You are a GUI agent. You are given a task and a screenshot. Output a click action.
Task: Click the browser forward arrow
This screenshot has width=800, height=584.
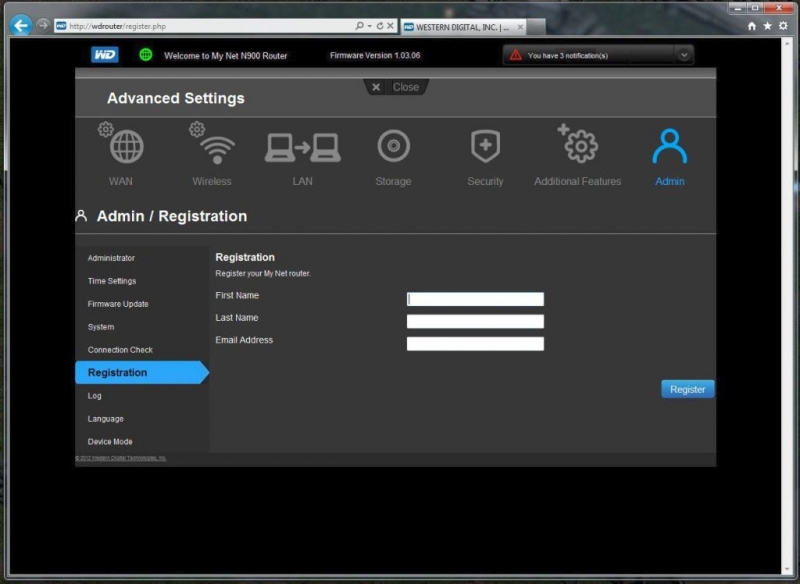pyautogui.click(x=43, y=25)
